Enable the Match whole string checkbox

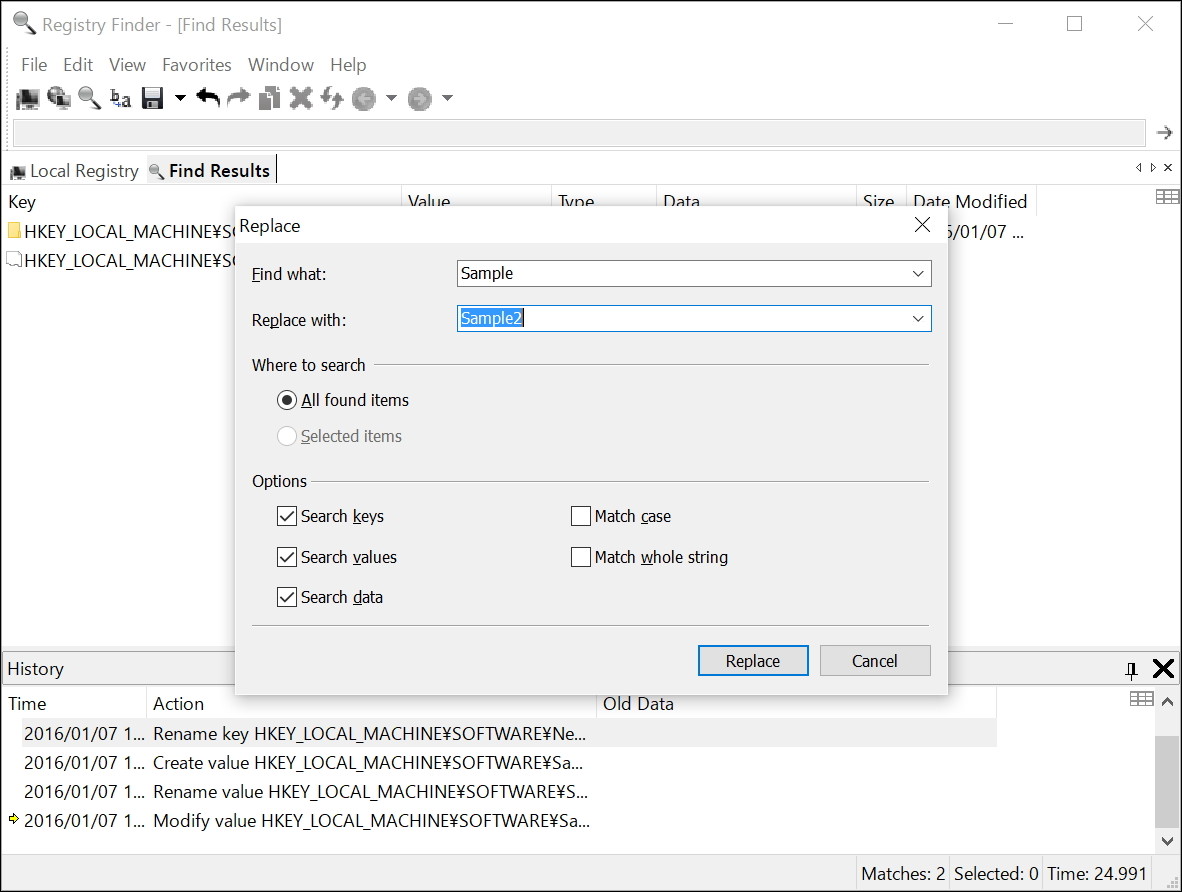580,557
